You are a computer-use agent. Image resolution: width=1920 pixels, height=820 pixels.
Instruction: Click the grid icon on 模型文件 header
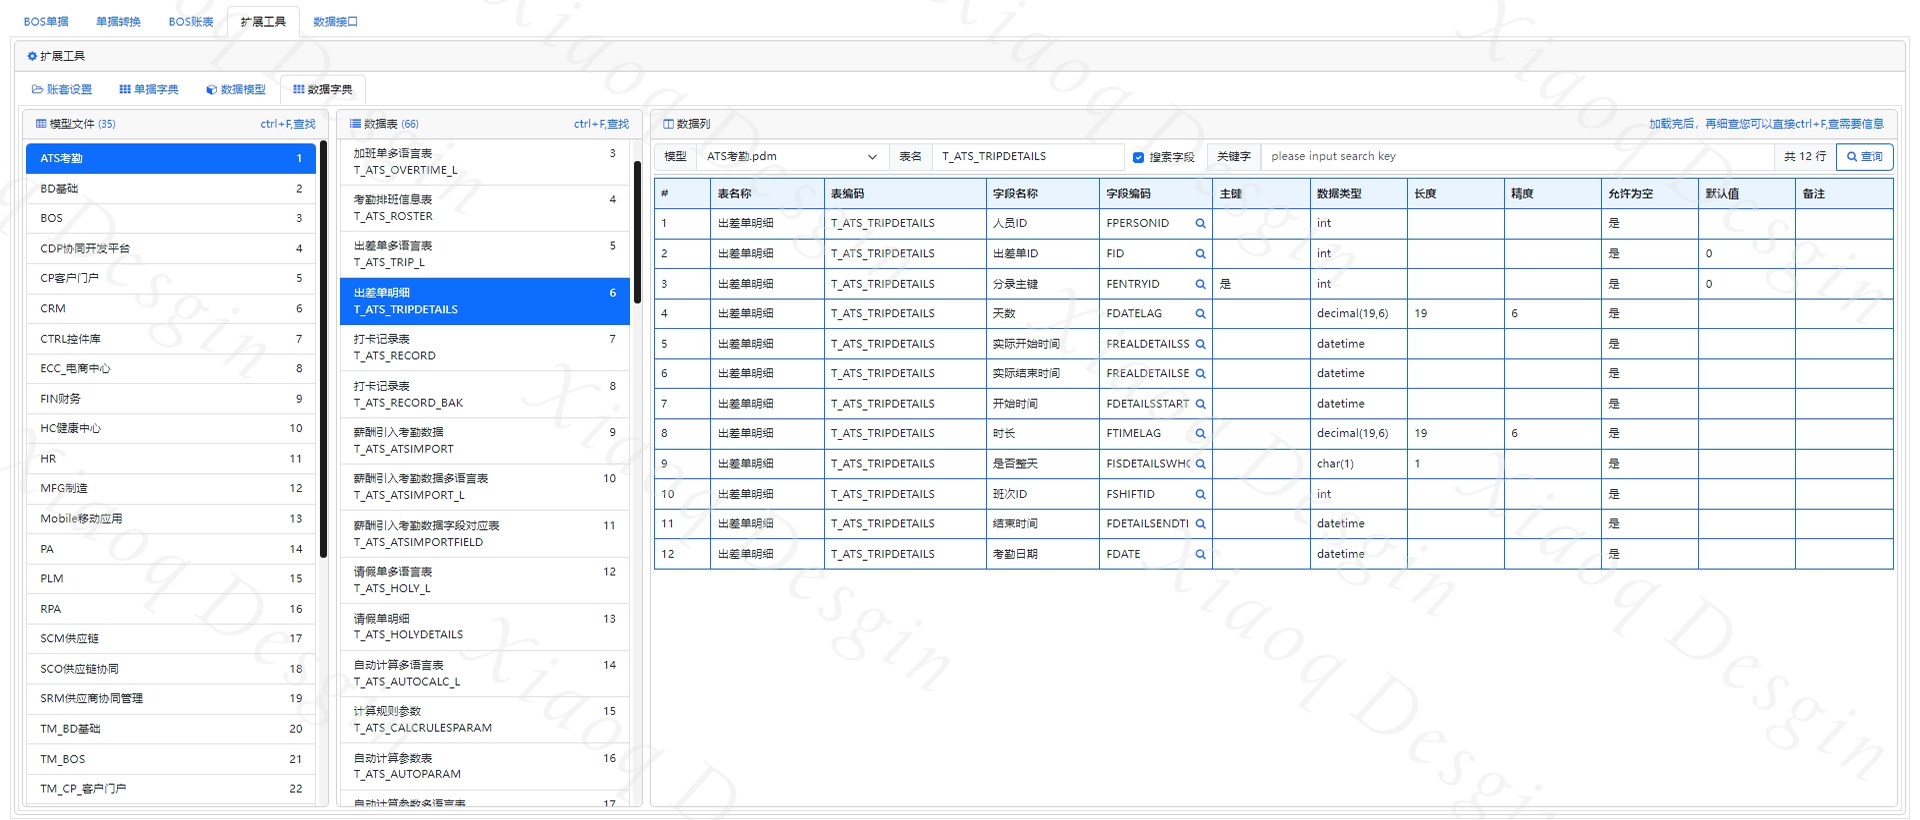click(x=41, y=124)
